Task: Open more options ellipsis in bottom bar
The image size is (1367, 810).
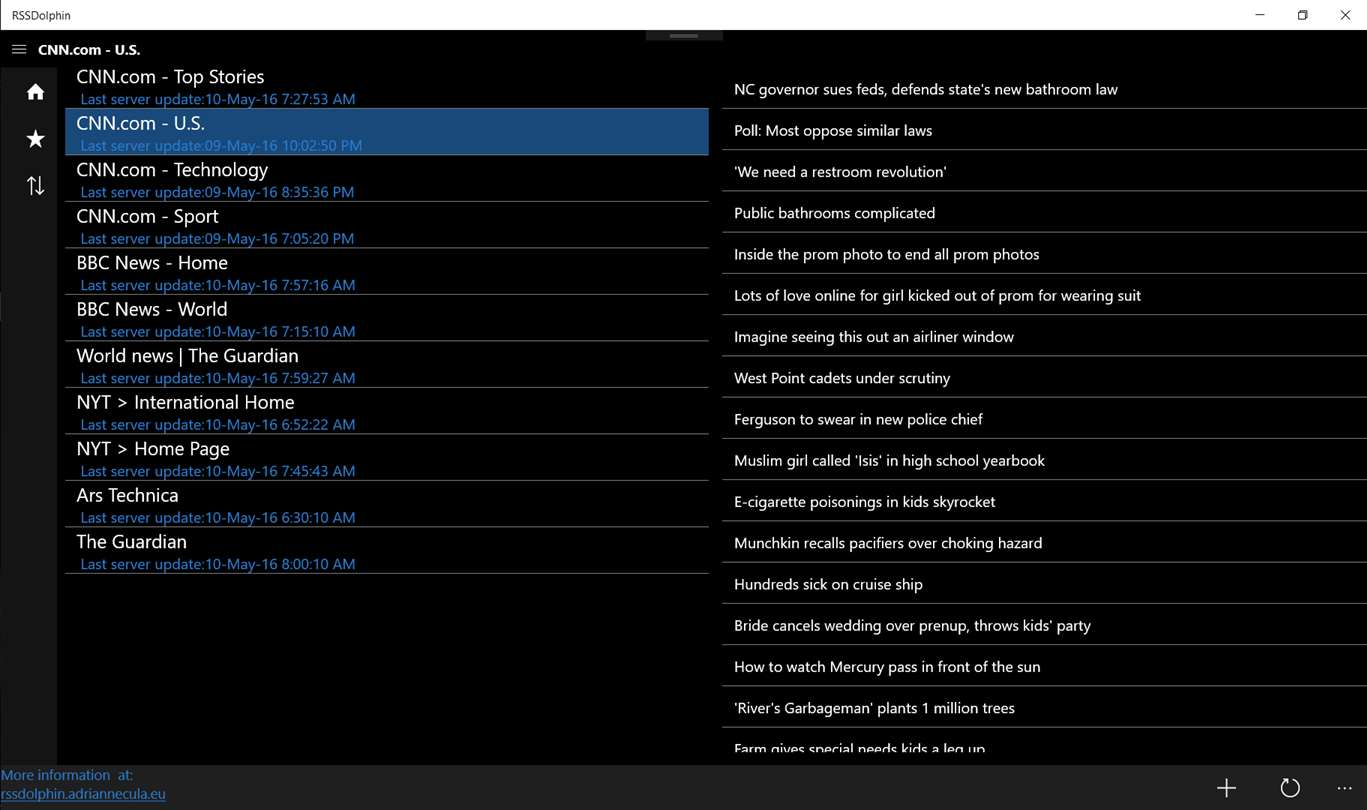Action: click(x=1344, y=788)
